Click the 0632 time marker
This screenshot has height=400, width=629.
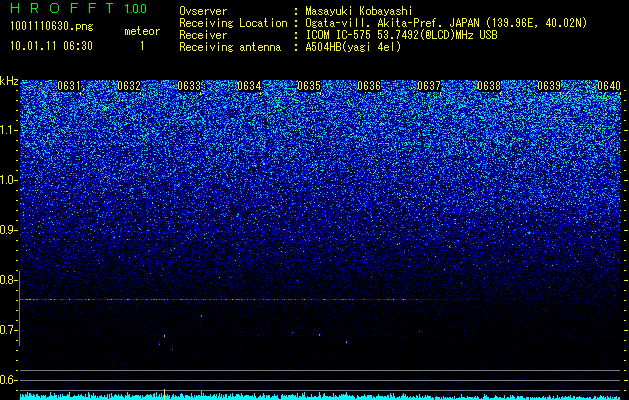[x=129, y=86]
